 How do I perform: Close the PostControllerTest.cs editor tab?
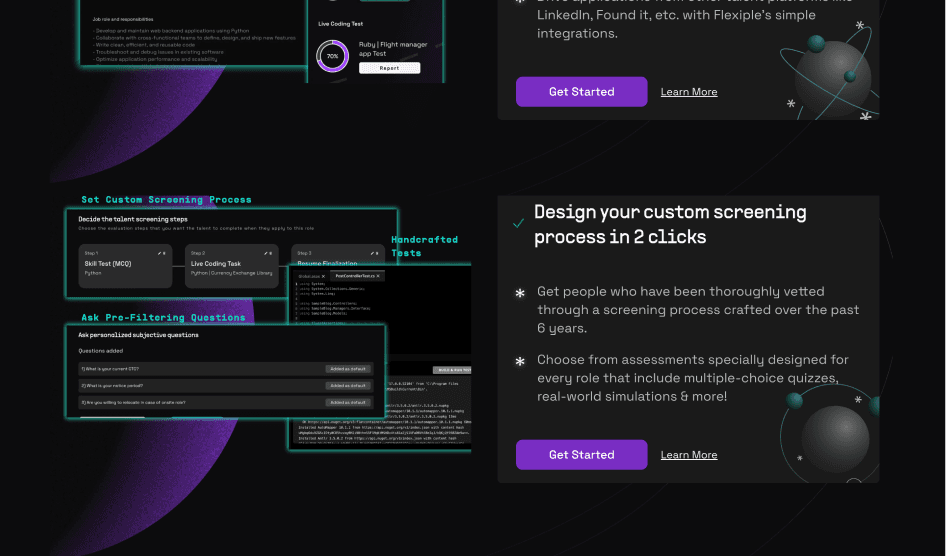click(378, 276)
